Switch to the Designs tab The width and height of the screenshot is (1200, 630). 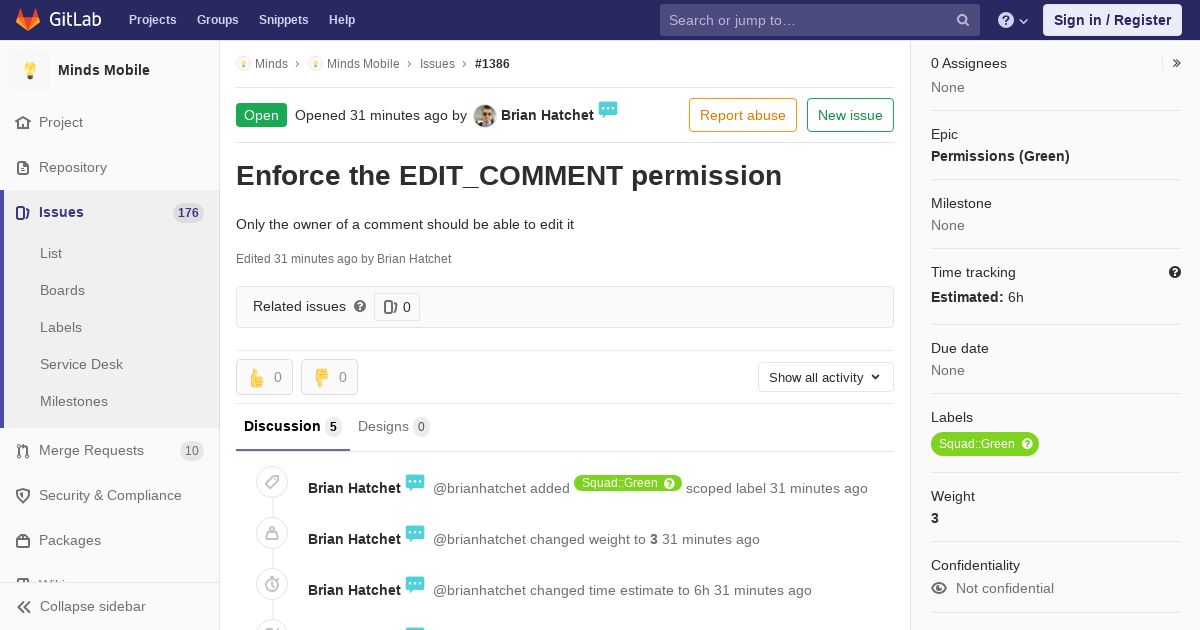[394, 427]
